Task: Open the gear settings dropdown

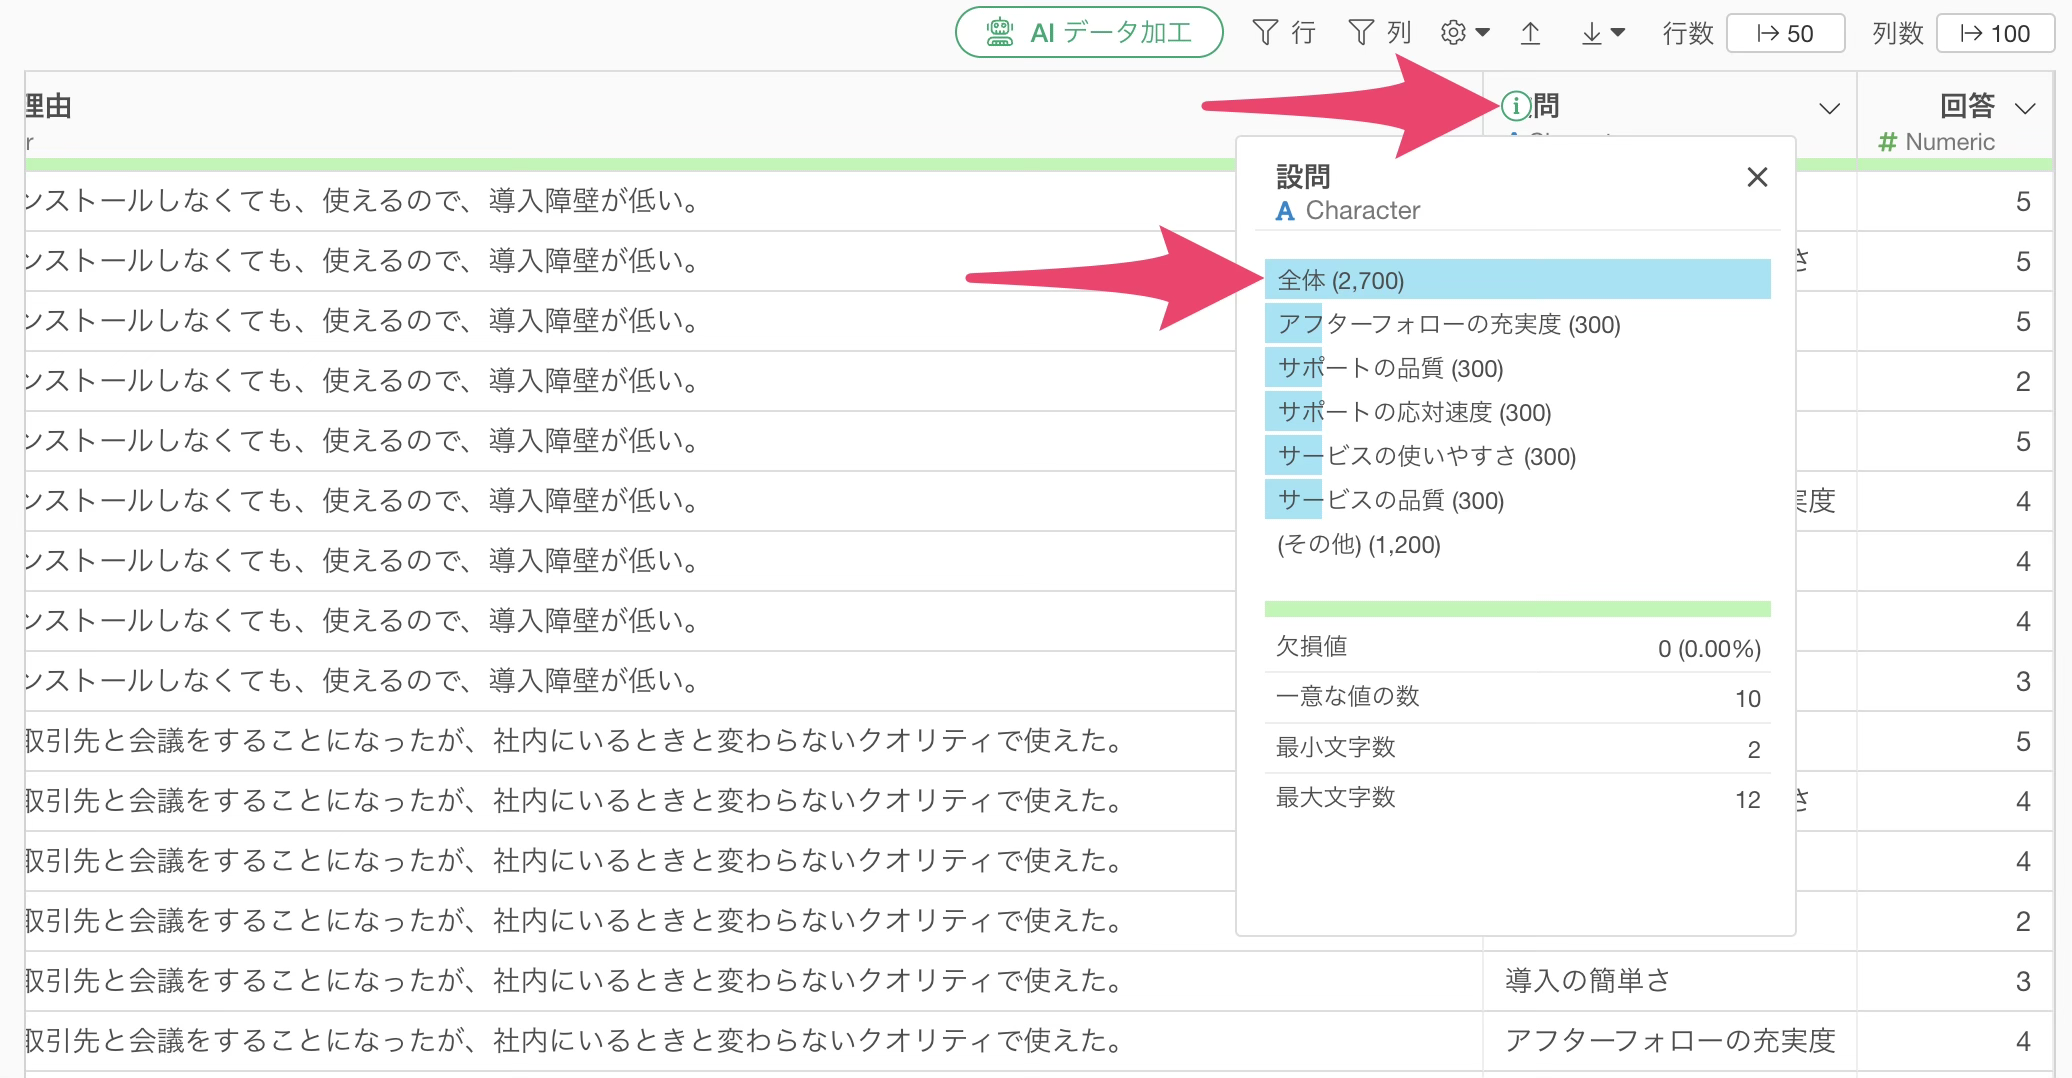Action: (x=1465, y=33)
